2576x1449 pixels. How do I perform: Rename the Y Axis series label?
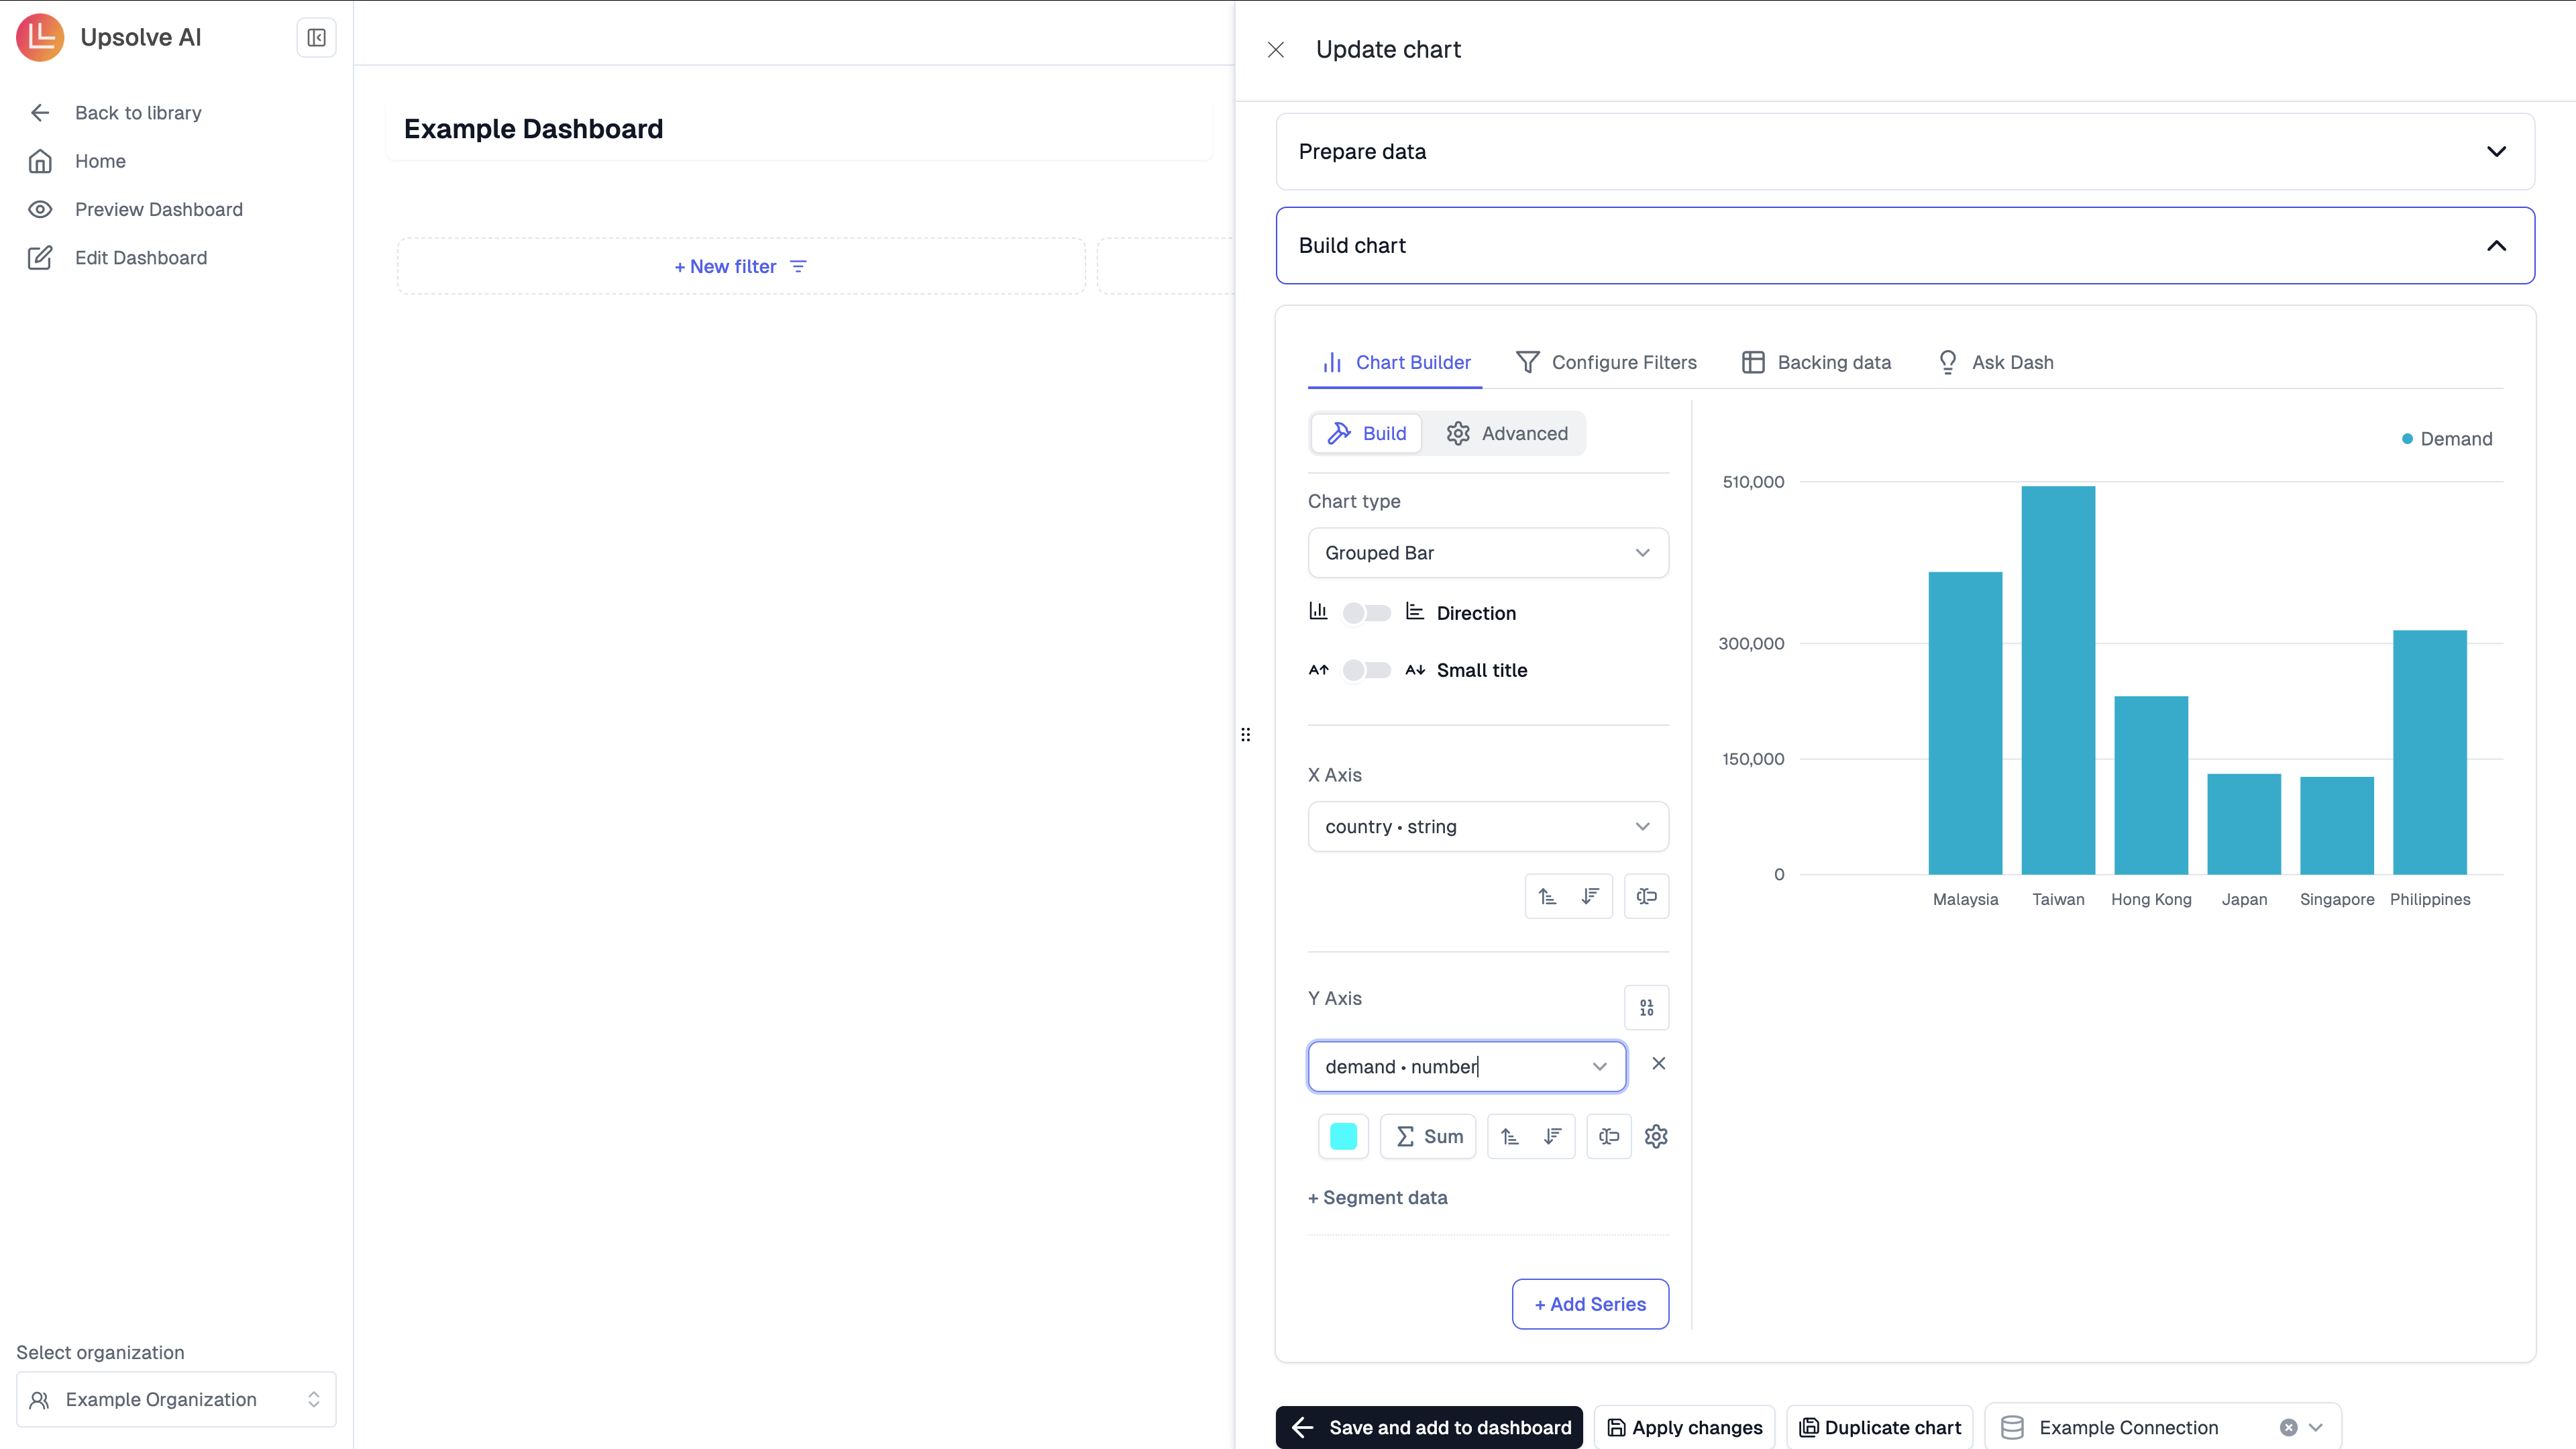tap(1608, 1137)
